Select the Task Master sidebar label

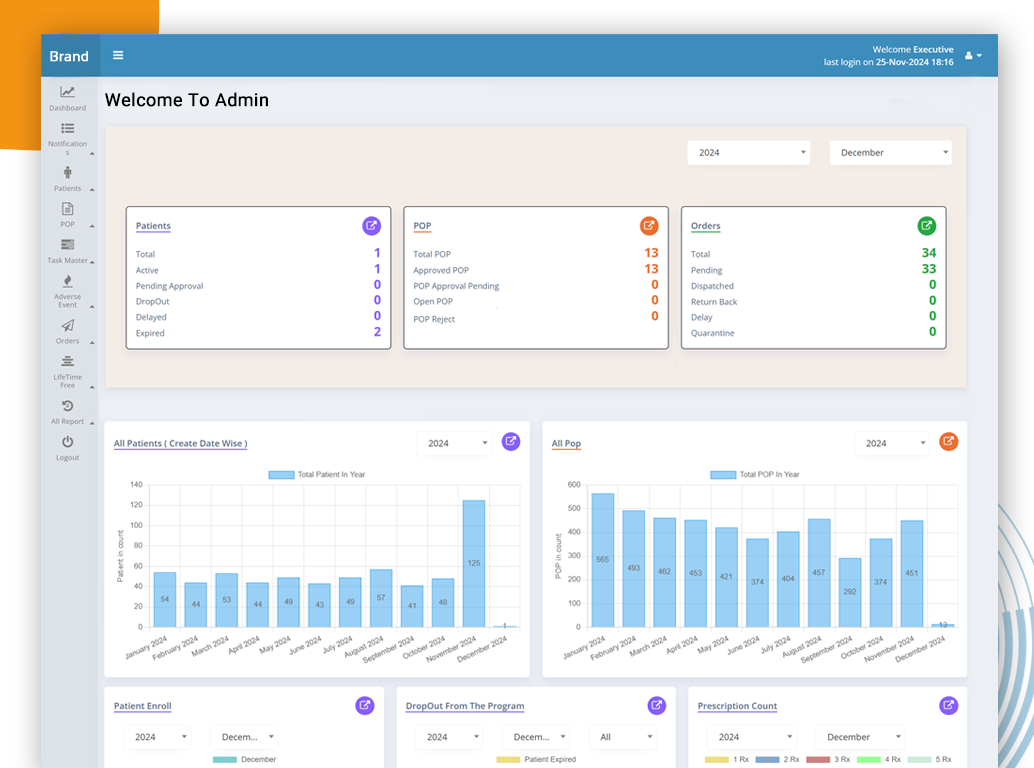tap(67, 260)
